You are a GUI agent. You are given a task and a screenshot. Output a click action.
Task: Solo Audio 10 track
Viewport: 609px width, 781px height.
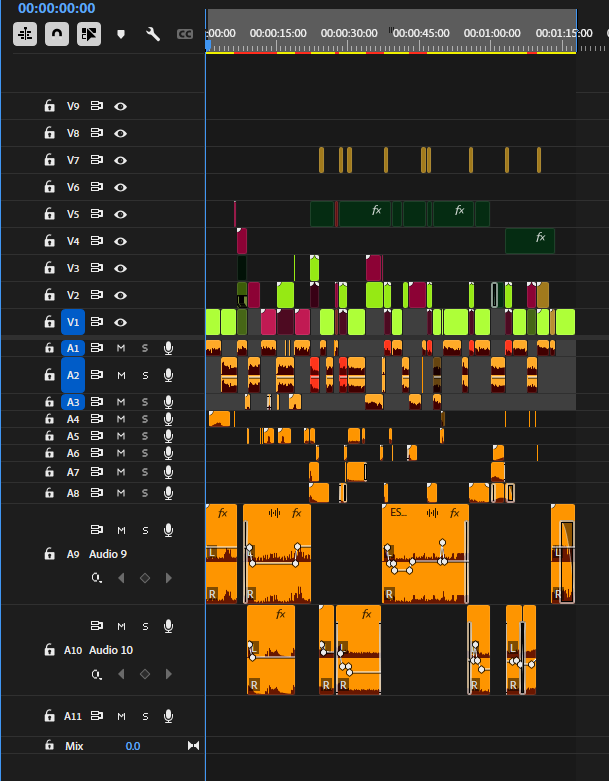click(145, 627)
